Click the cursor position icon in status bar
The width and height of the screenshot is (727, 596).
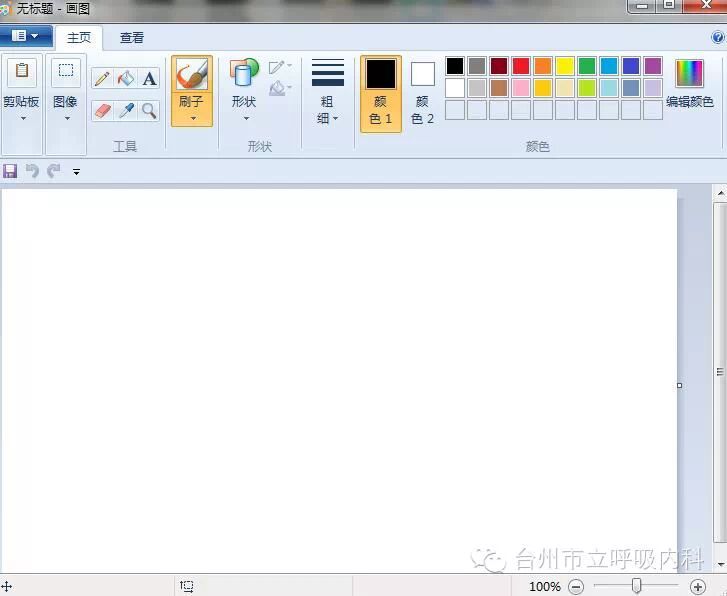coord(6,586)
